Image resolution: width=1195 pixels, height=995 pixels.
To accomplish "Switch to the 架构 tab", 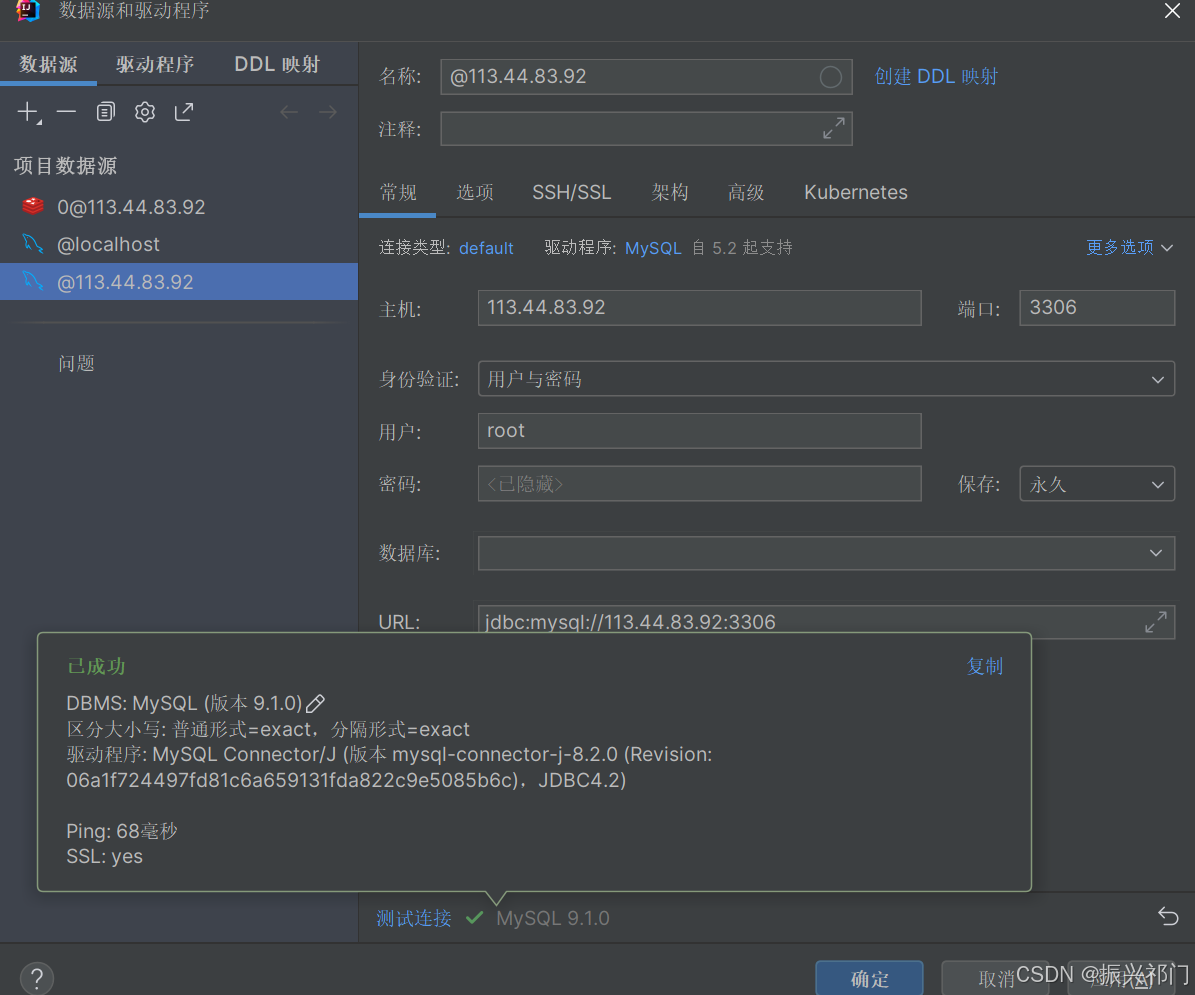I will click(x=670, y=192).
